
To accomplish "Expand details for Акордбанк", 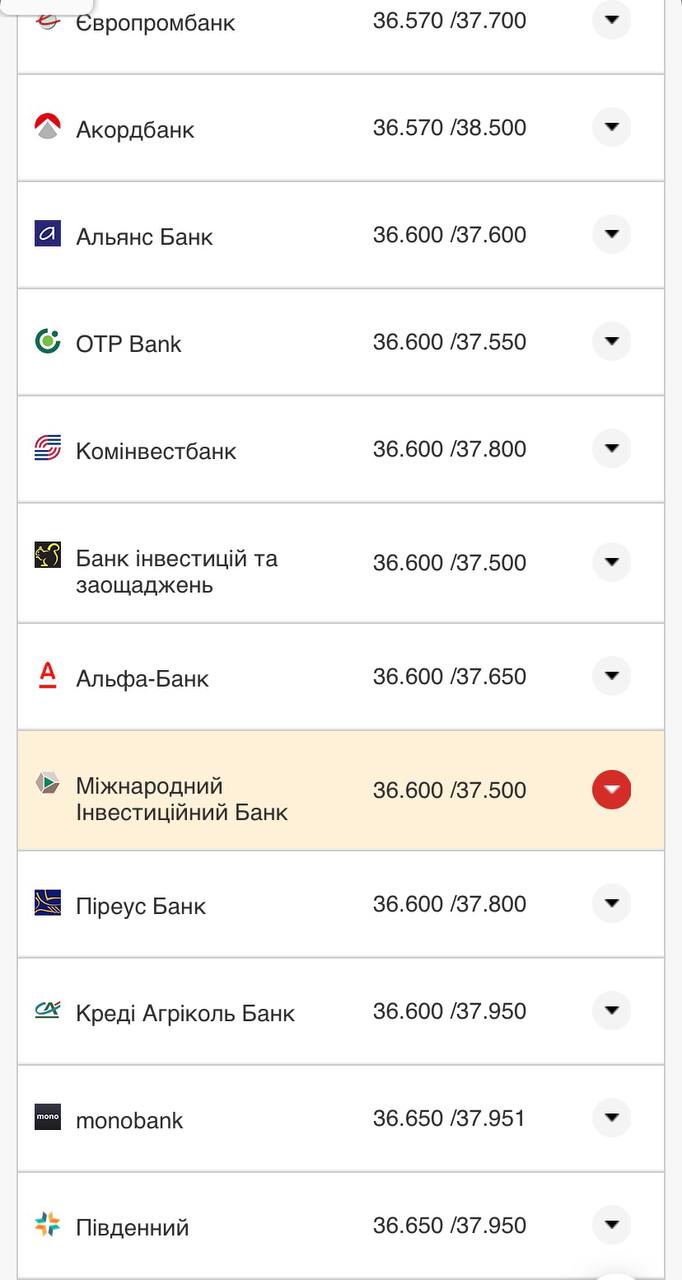I will tap(611, 127).
